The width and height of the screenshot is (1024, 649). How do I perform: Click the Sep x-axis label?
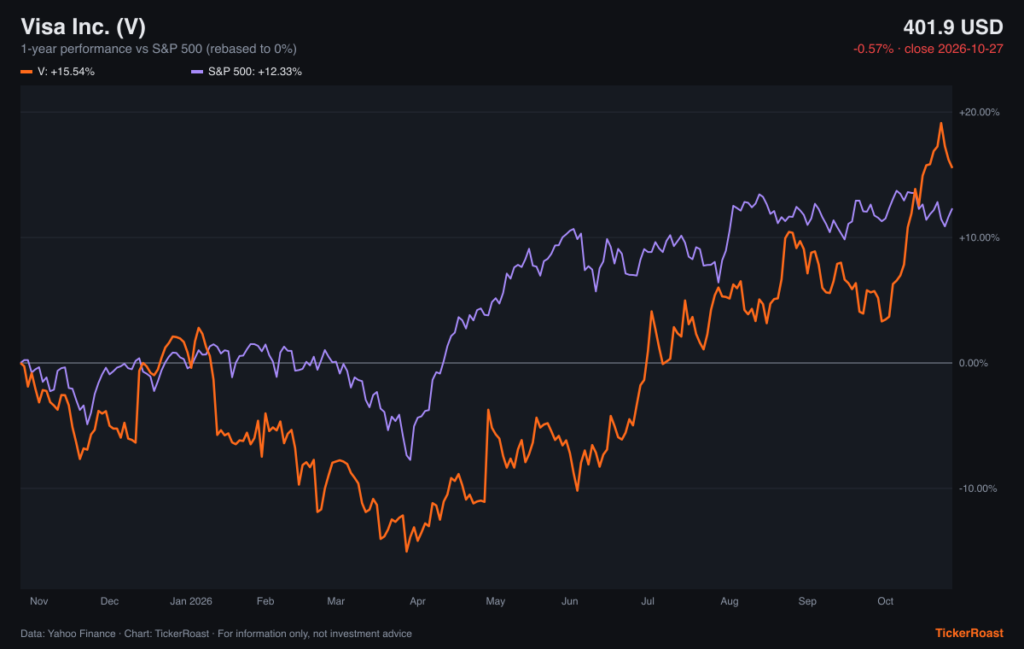[807, 601]
